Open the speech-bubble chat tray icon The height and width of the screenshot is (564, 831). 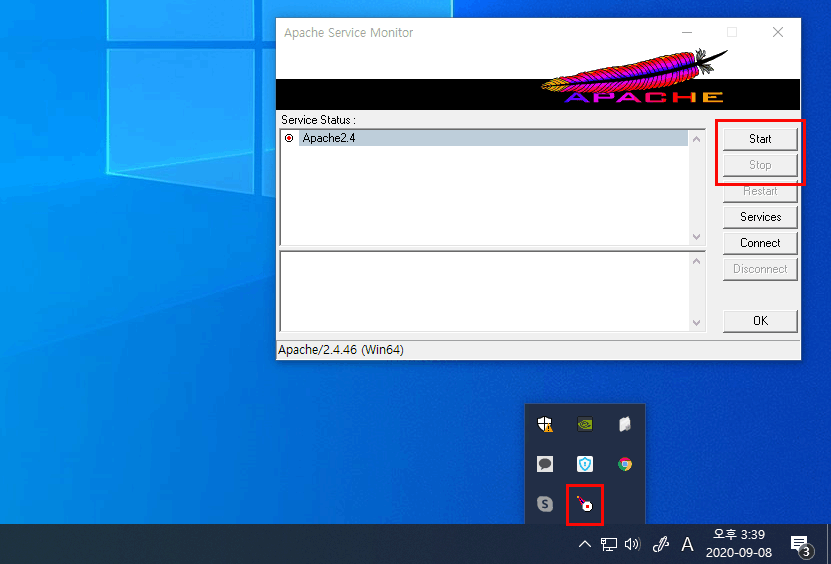pos(545,464)
